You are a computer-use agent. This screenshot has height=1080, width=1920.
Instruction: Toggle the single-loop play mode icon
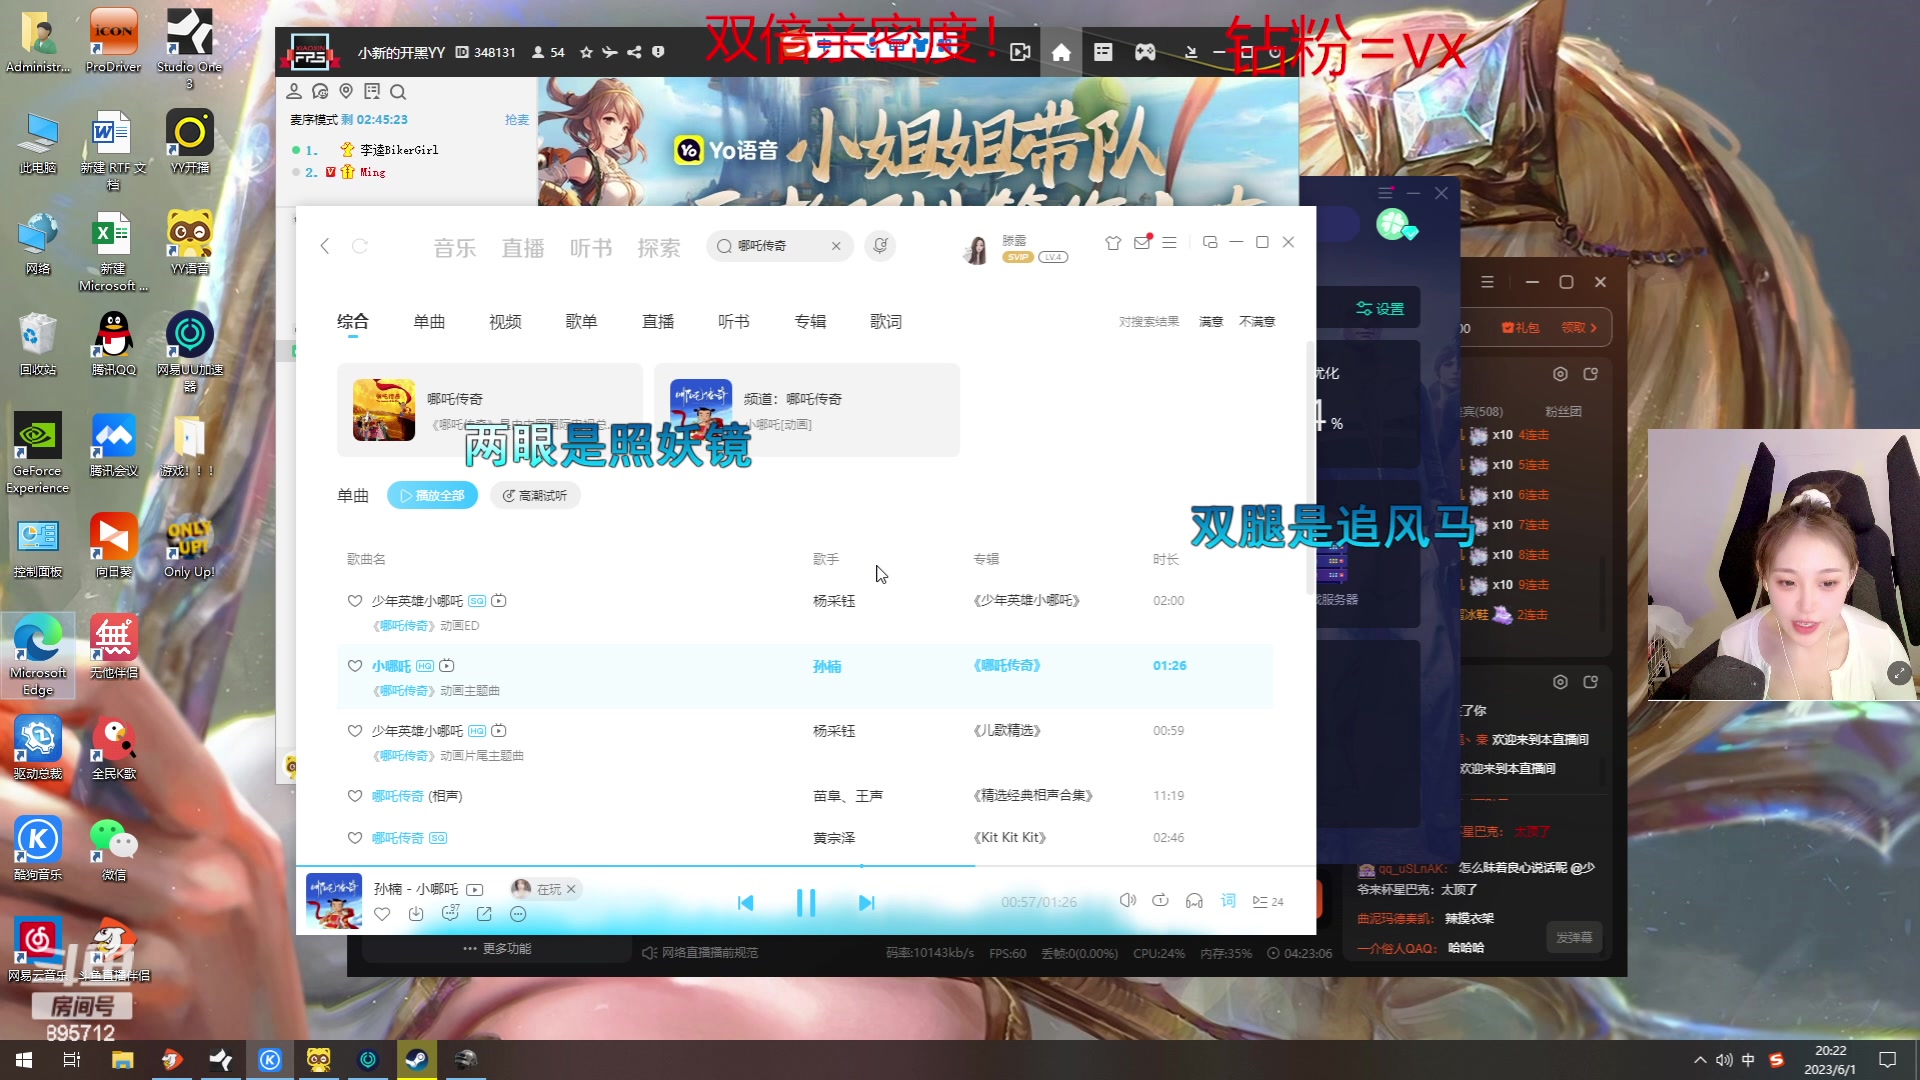pyautogui.click(x=1160, y=901)
